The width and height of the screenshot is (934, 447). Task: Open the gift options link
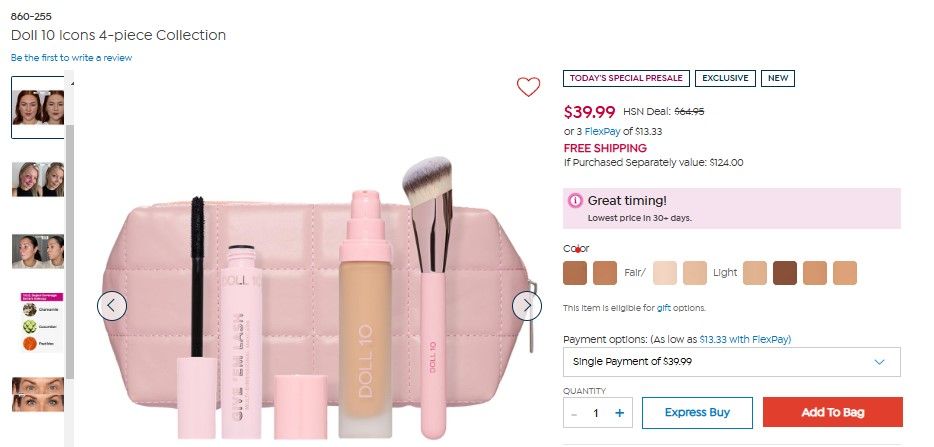pos(664,308)
